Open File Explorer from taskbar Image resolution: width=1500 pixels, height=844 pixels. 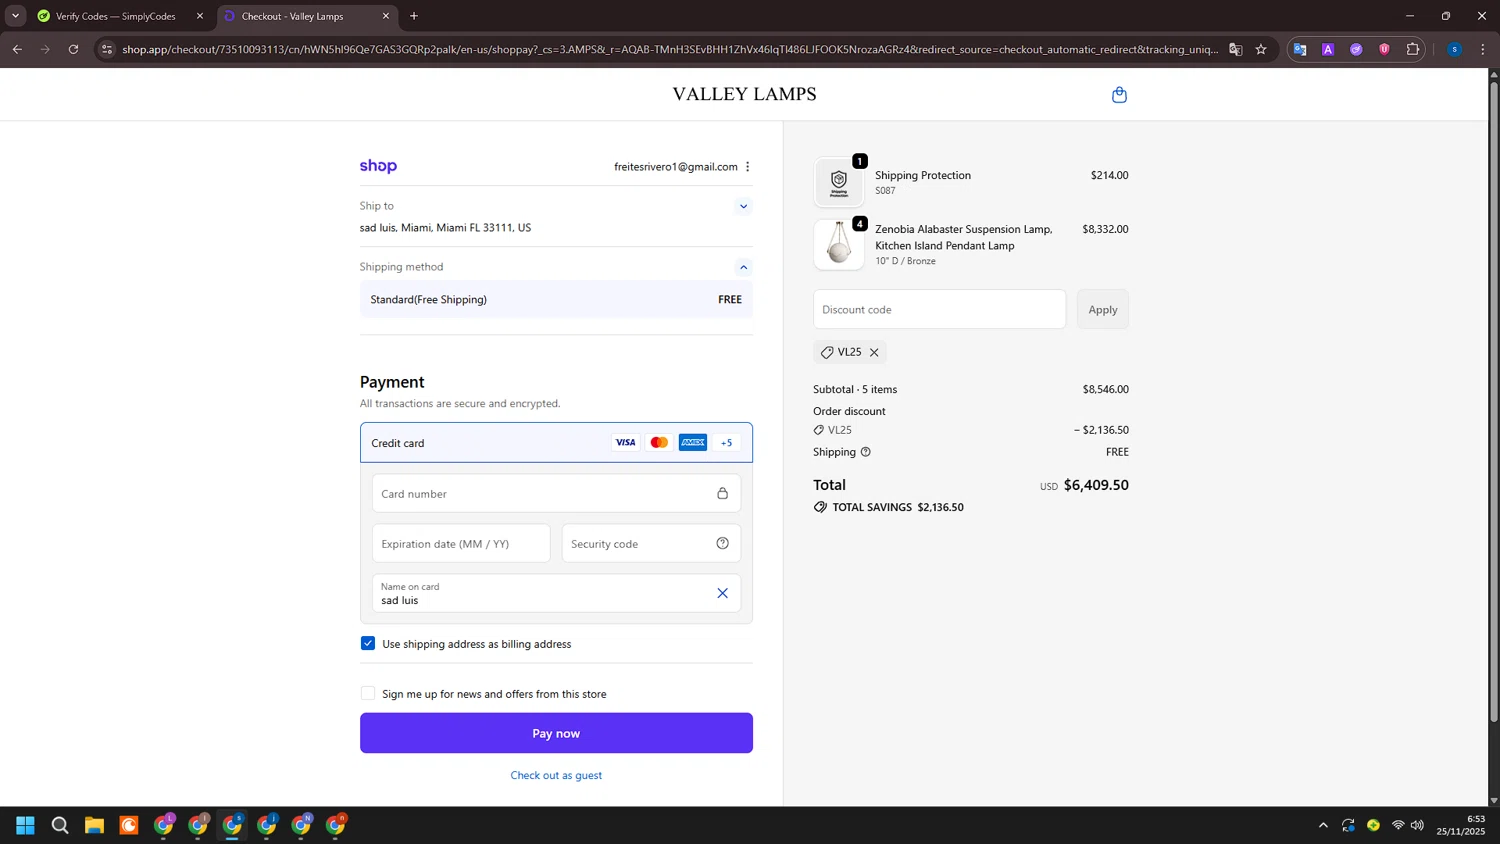click(x=94, y=825)
